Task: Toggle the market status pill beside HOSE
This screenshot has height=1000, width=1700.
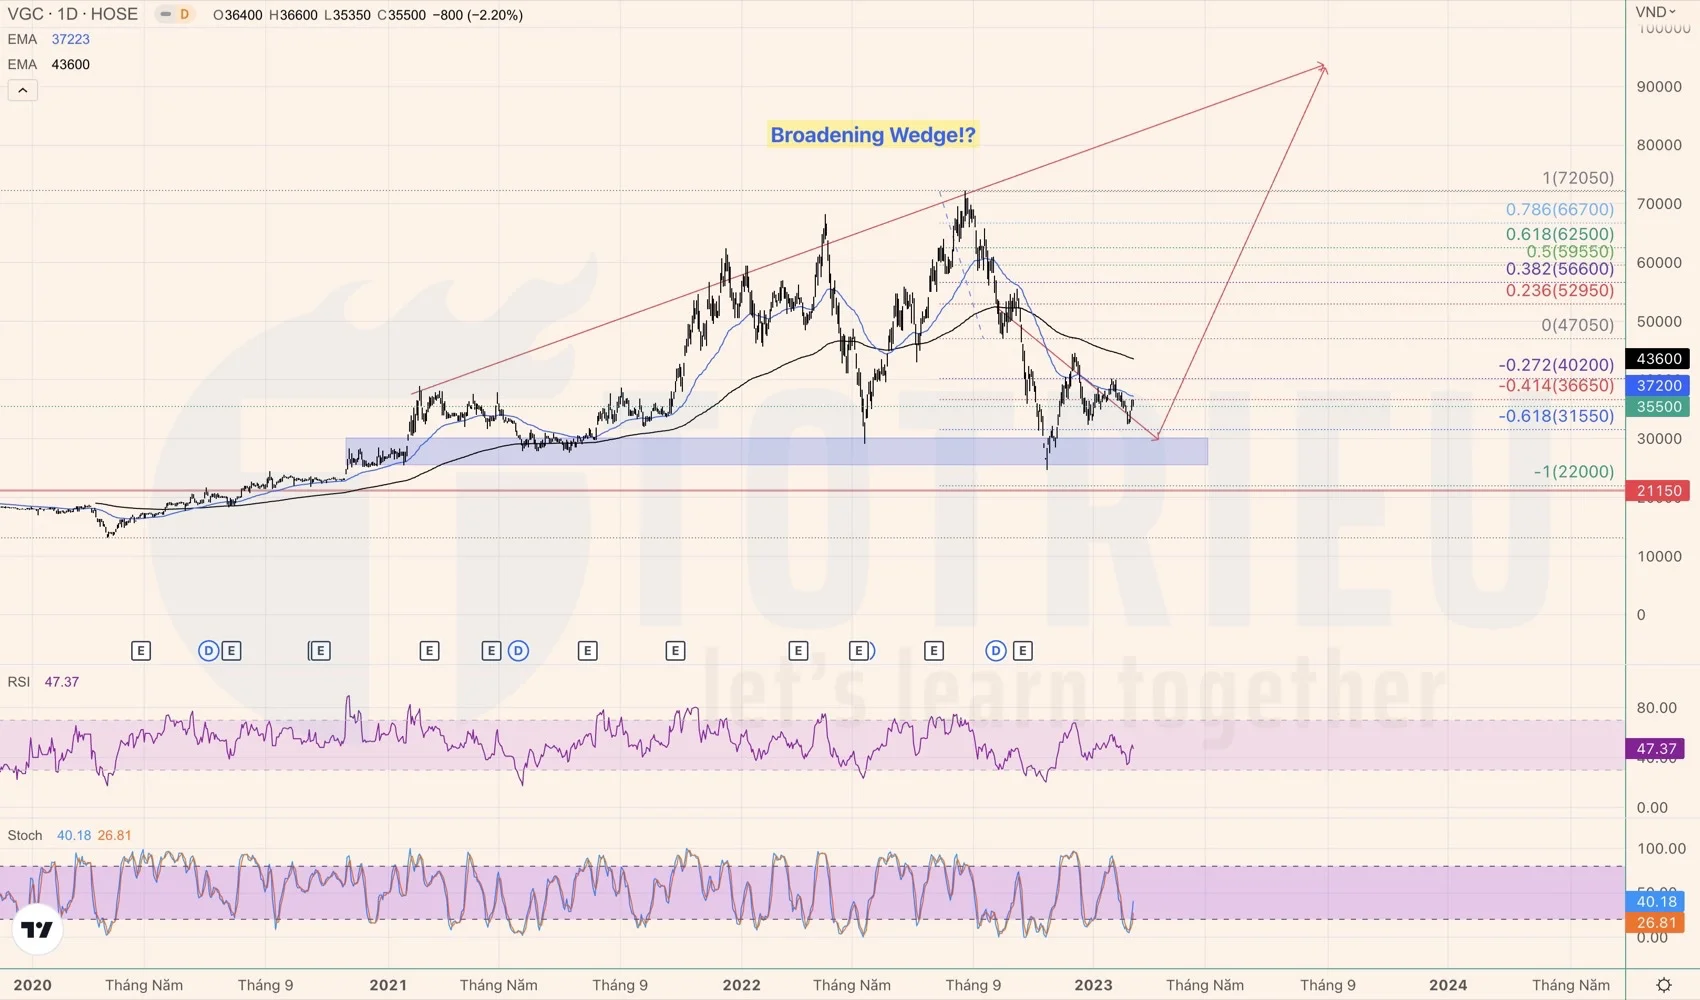Action: 165,15
